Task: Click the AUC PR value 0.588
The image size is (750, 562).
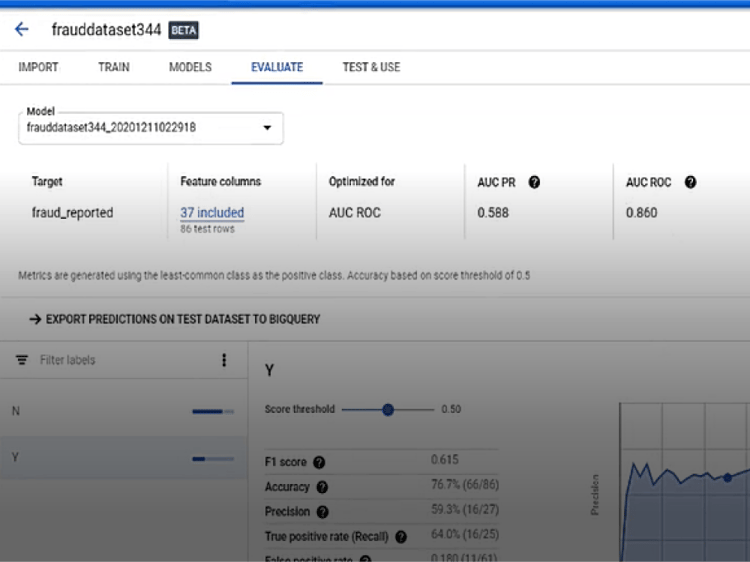Action: tap(493, 212)
